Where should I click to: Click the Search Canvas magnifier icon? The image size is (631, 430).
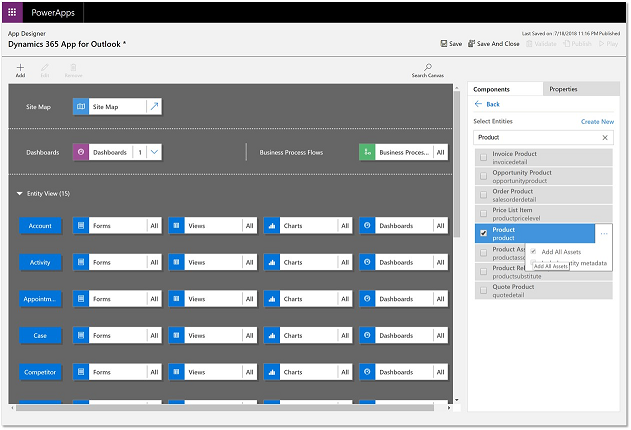coord(428,67)
